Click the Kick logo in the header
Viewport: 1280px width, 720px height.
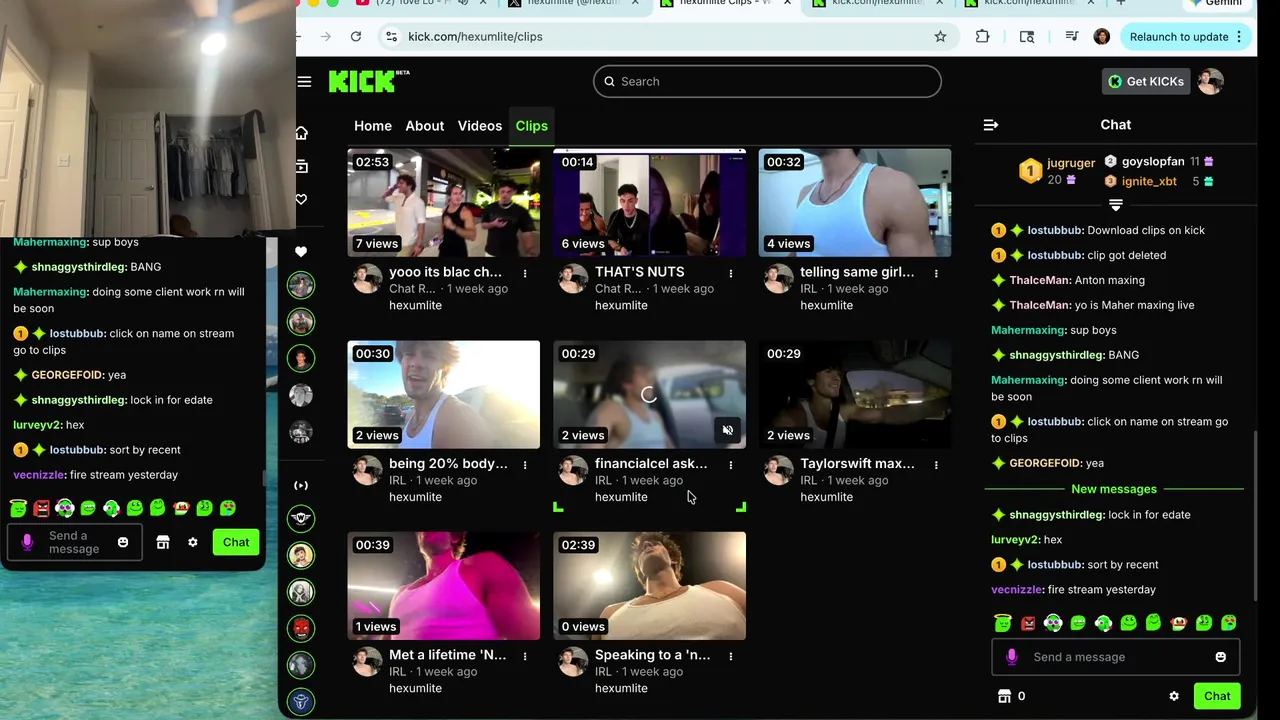(369, 81)
